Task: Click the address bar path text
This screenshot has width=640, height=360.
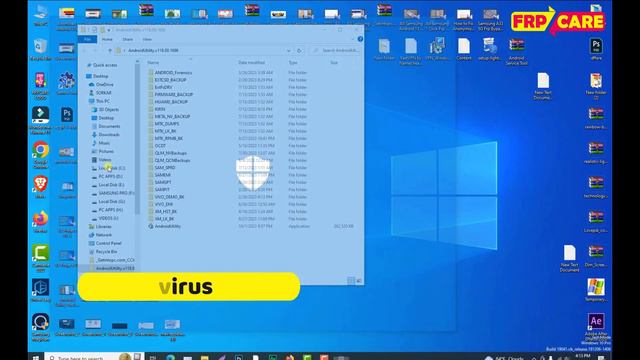Action: coord(153,51)
